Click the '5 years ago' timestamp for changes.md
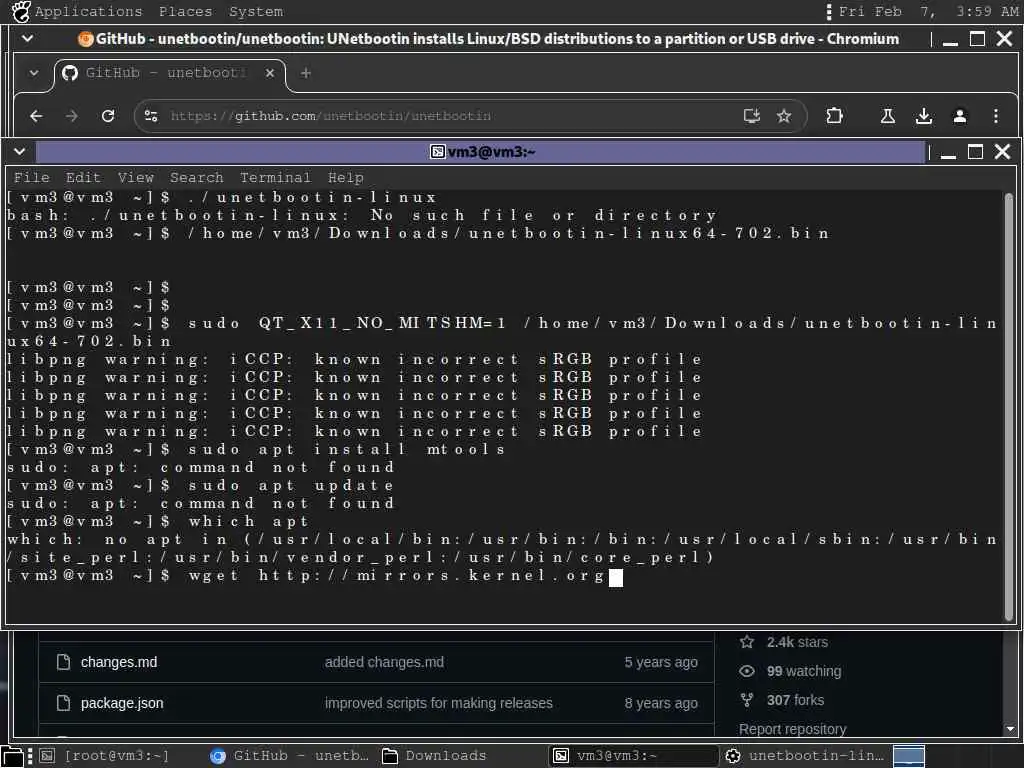This screenshot has width=1024, height=768. [x=661, y=662]
